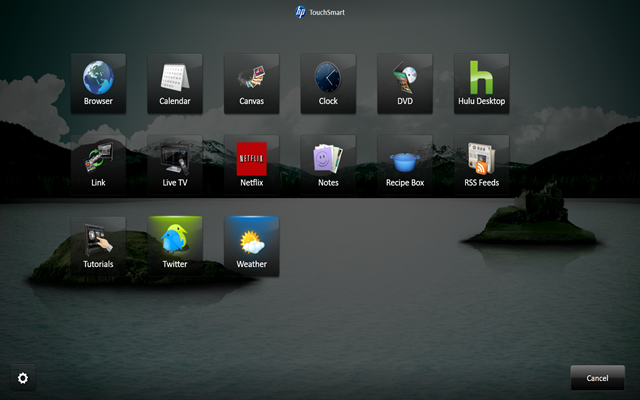Launch the Calendar app tile
The width and height of the screenshot is (640, 400).
[175, 84]
